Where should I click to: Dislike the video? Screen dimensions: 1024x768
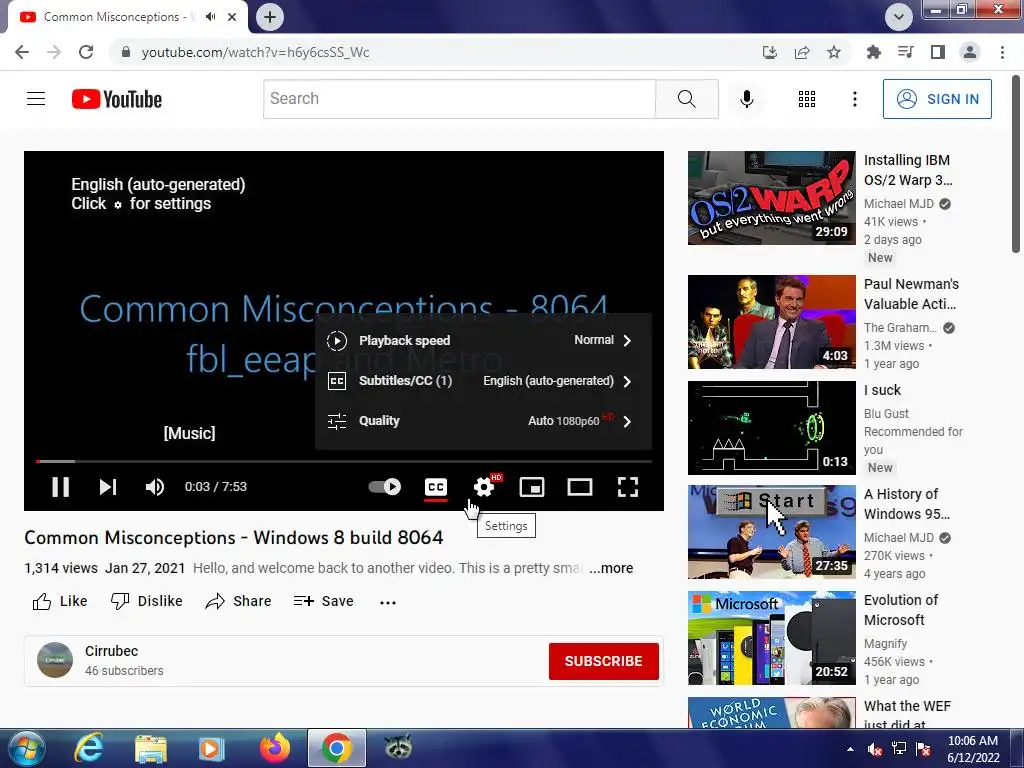click(x=147, y=601)
